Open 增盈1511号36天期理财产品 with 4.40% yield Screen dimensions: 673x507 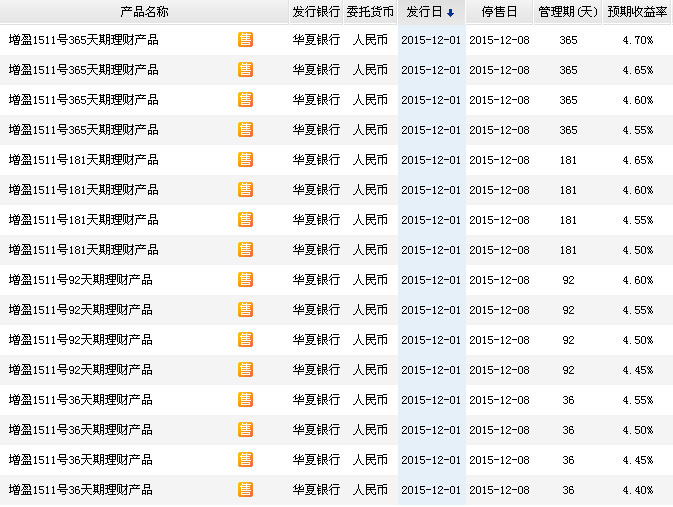coord(81,490)
